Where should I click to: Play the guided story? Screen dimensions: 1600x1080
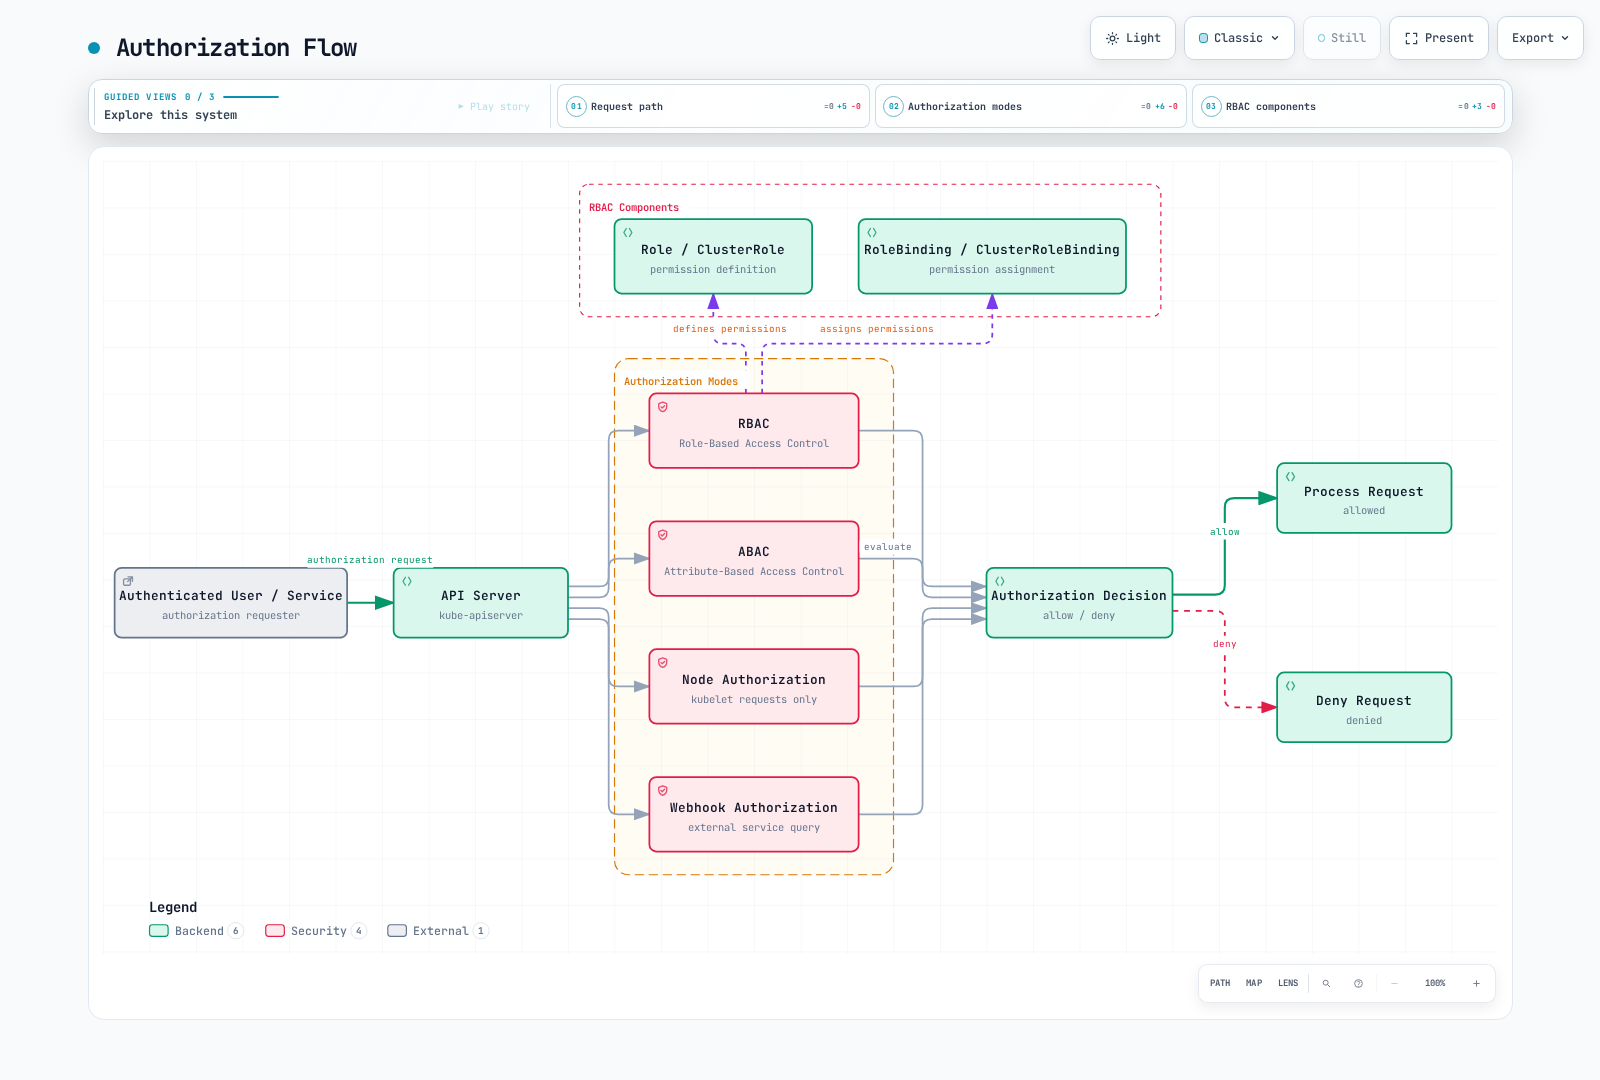pos(494,106)
